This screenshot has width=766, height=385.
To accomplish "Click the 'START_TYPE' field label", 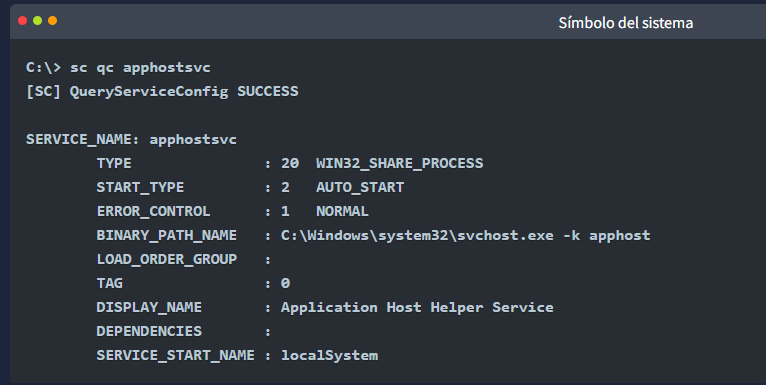I will click(140, 188).
